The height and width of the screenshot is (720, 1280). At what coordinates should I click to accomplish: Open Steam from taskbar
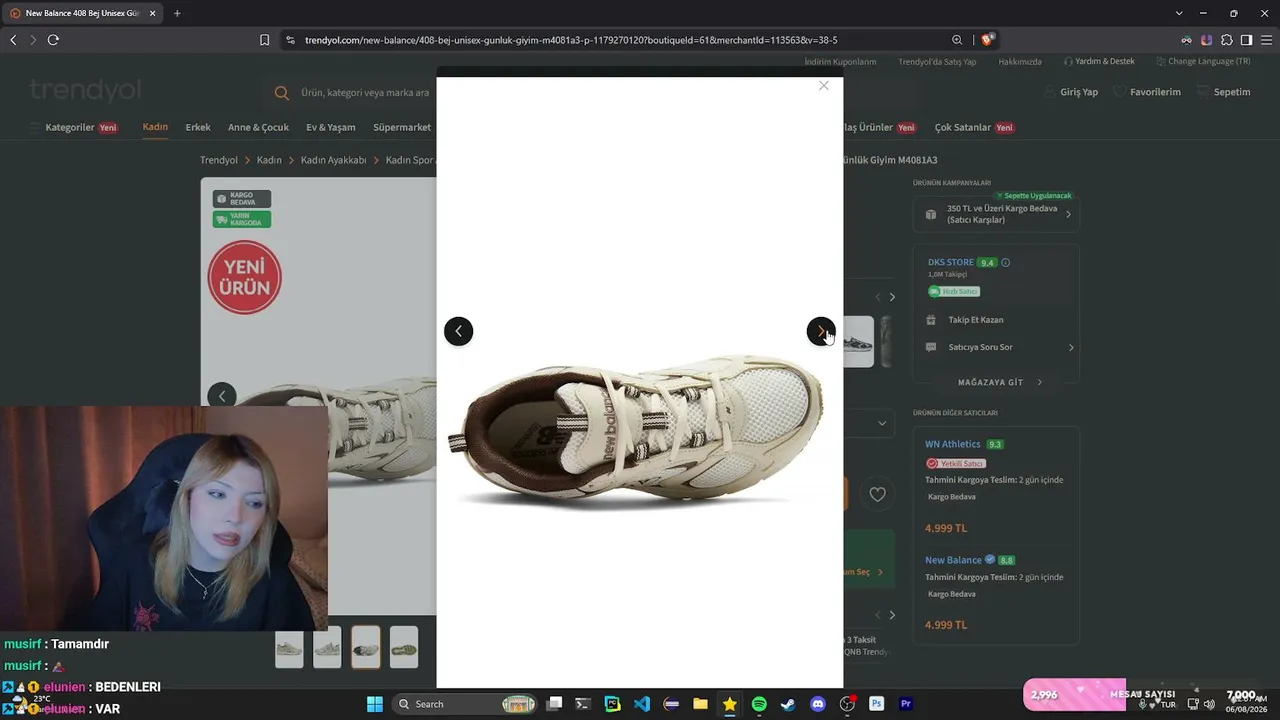click(x=788, y=704)
